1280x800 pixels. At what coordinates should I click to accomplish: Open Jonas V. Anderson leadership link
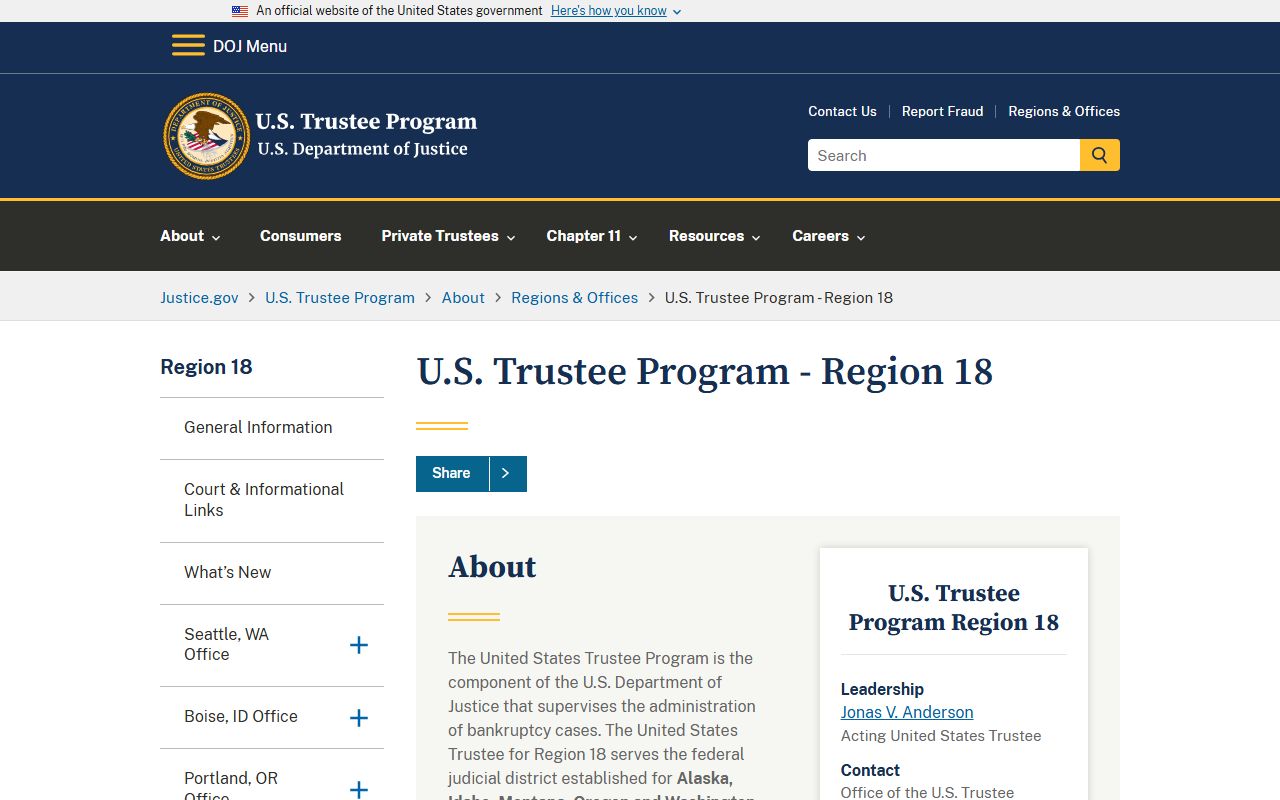(907, 712)
